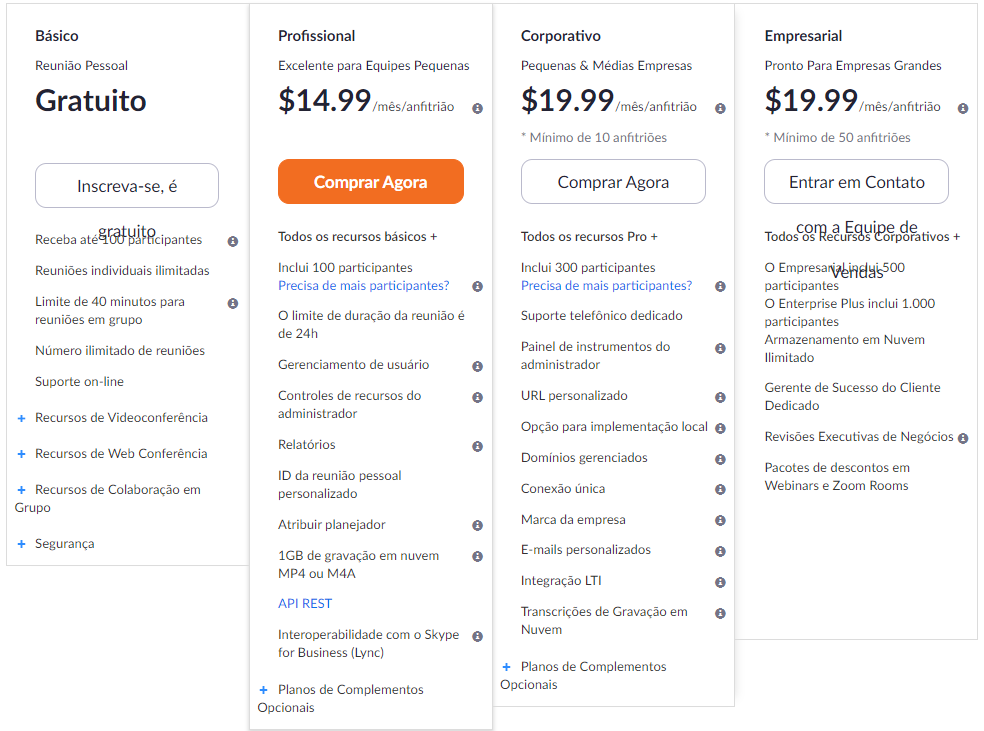The width and height of the screenshot is (984, 731).
Task: Open info tooltip for "Receba até 100 participantes"
Action: (233, 240)
